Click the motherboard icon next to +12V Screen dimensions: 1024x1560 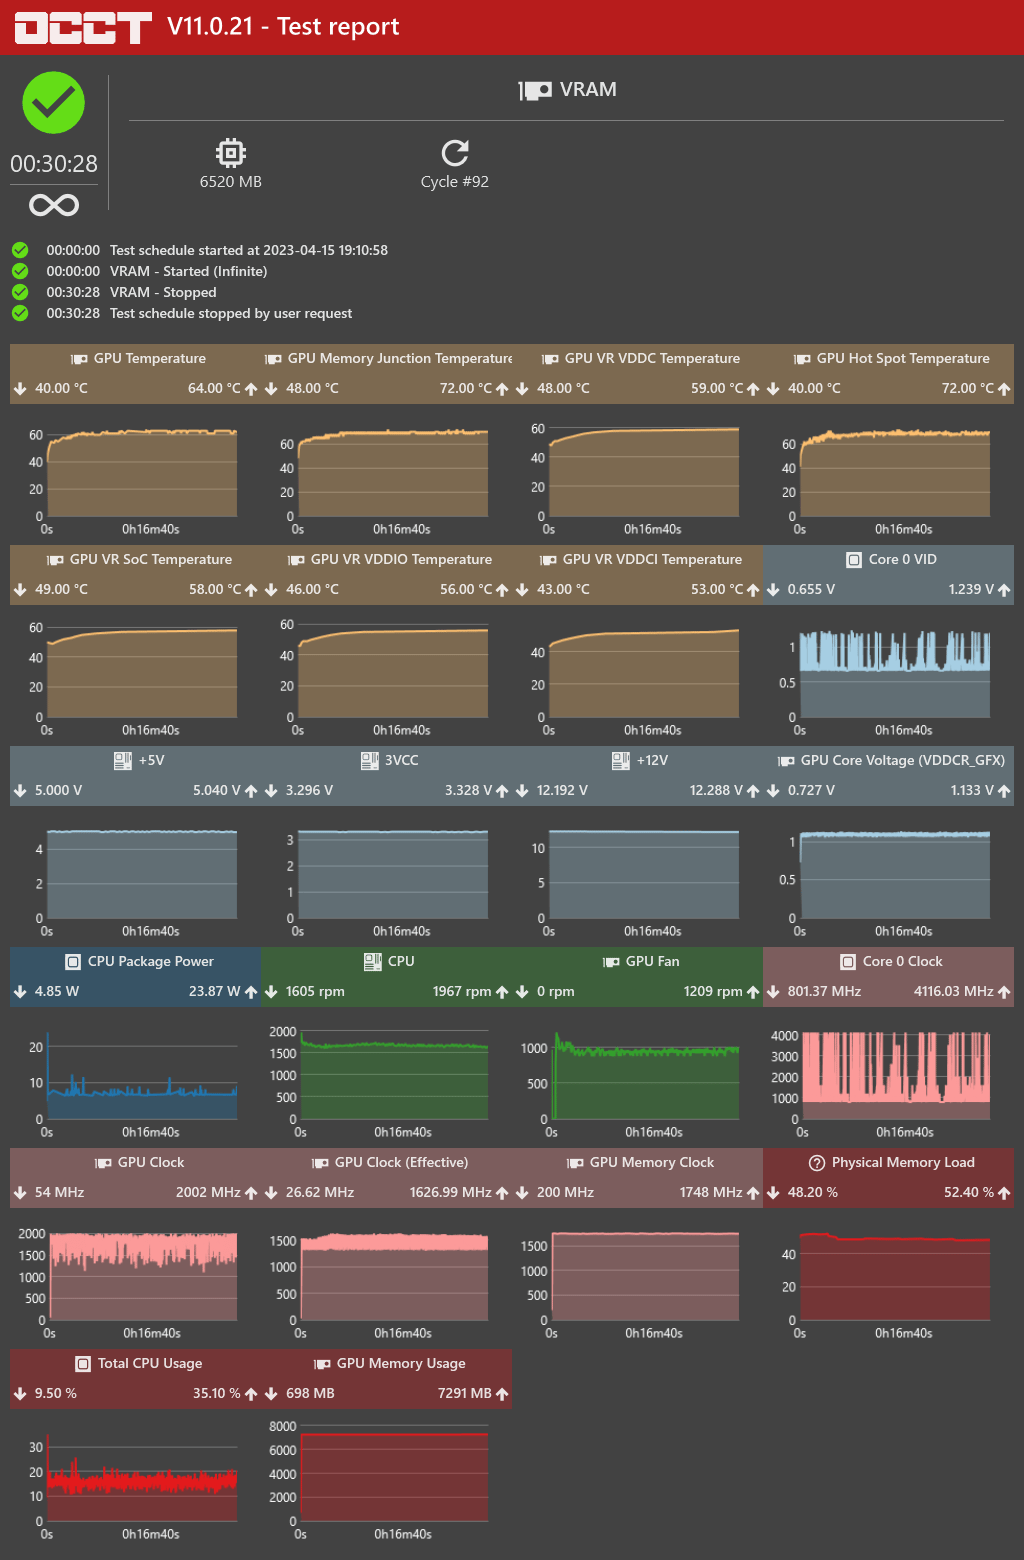620,761
